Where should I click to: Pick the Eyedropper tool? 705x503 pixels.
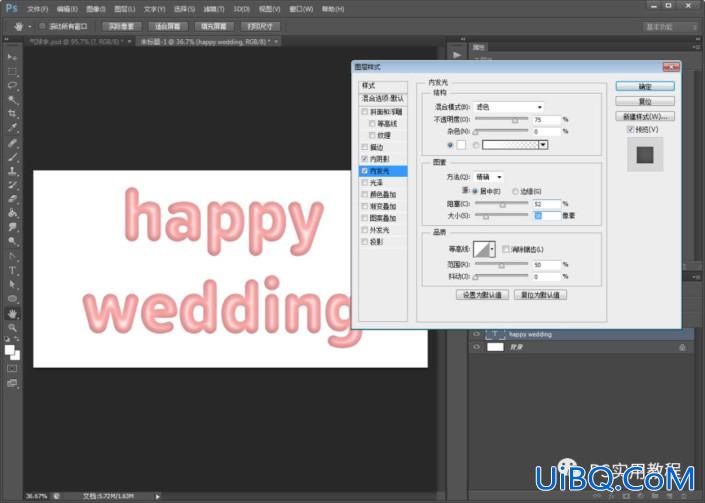tap(12, 128)
